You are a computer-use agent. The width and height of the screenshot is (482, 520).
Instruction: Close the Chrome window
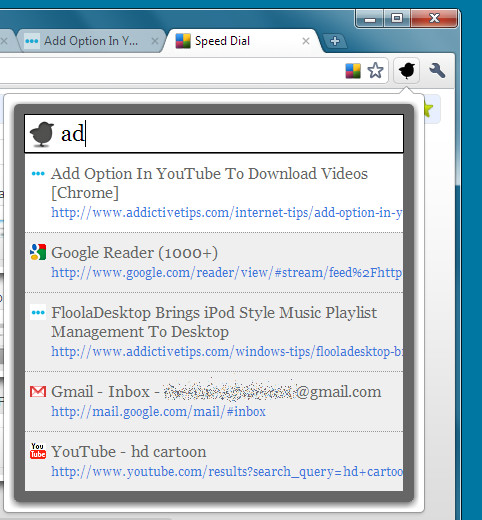[x=434, y=18]
